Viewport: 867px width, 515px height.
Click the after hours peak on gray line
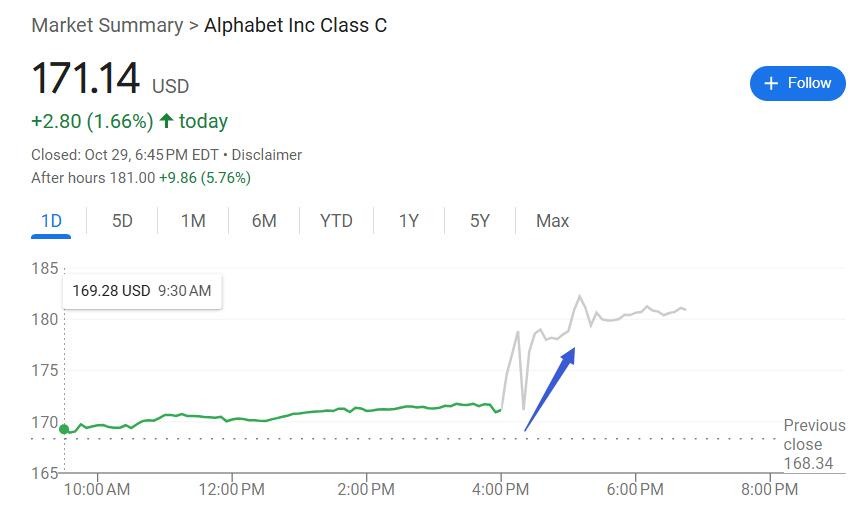click(579, 296)
